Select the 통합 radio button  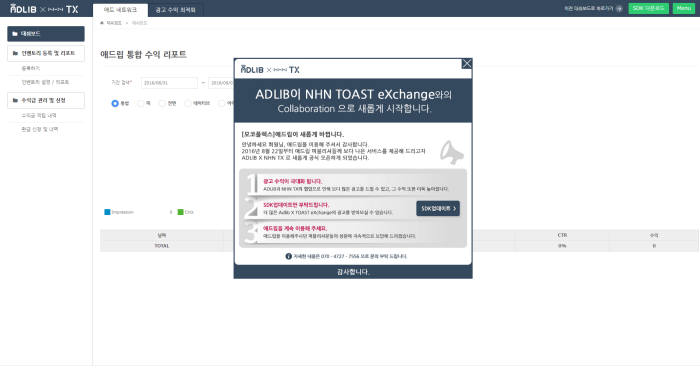115,104
